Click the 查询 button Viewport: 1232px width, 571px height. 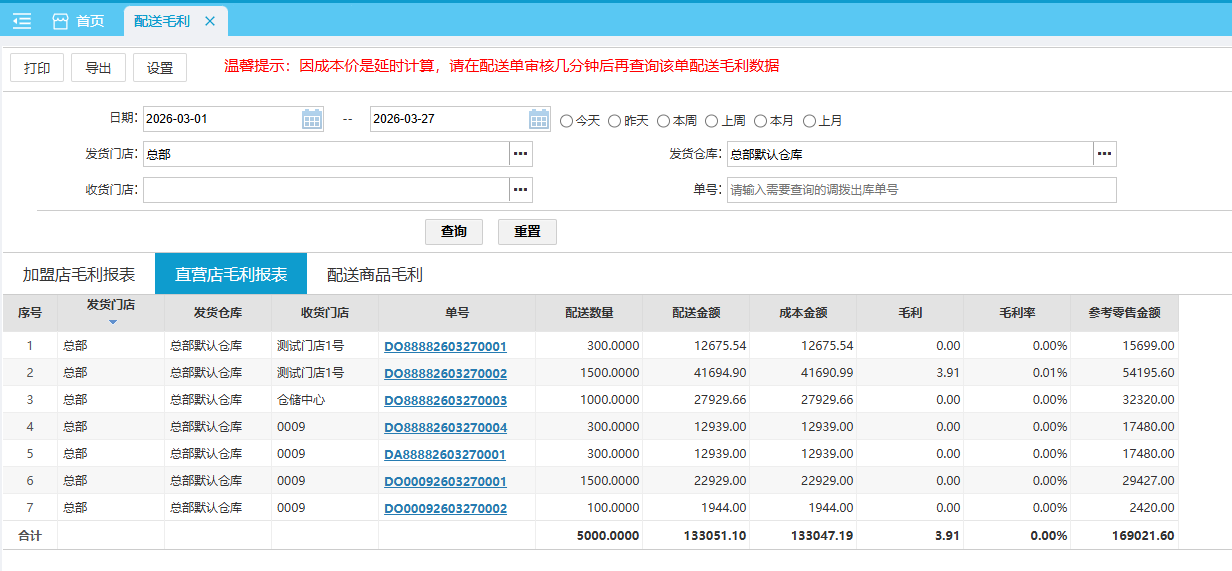pyautogui.click(x=454, y=231)
